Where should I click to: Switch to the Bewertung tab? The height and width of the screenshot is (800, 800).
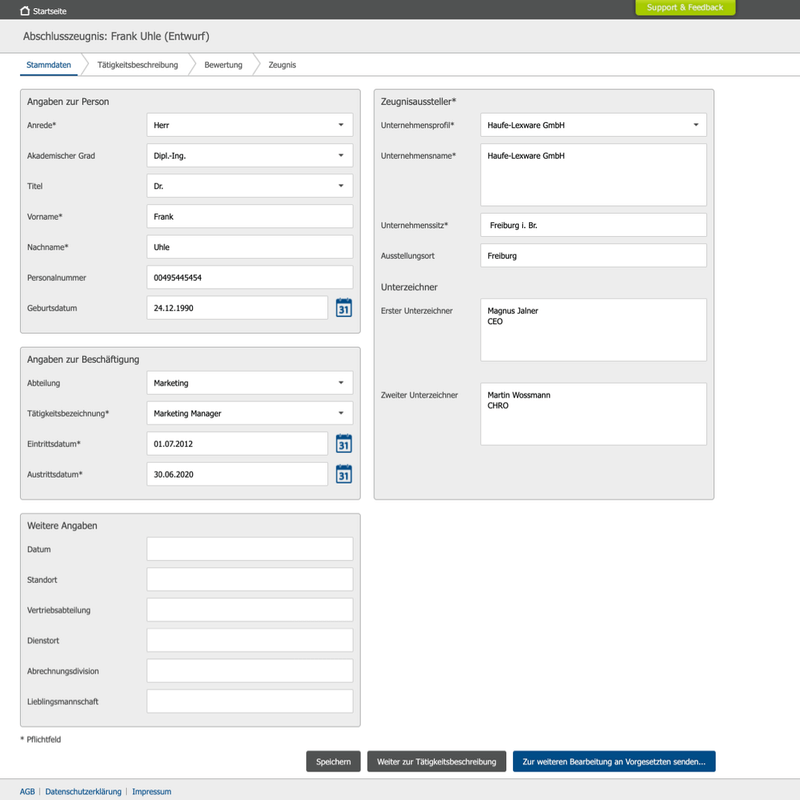225,63
